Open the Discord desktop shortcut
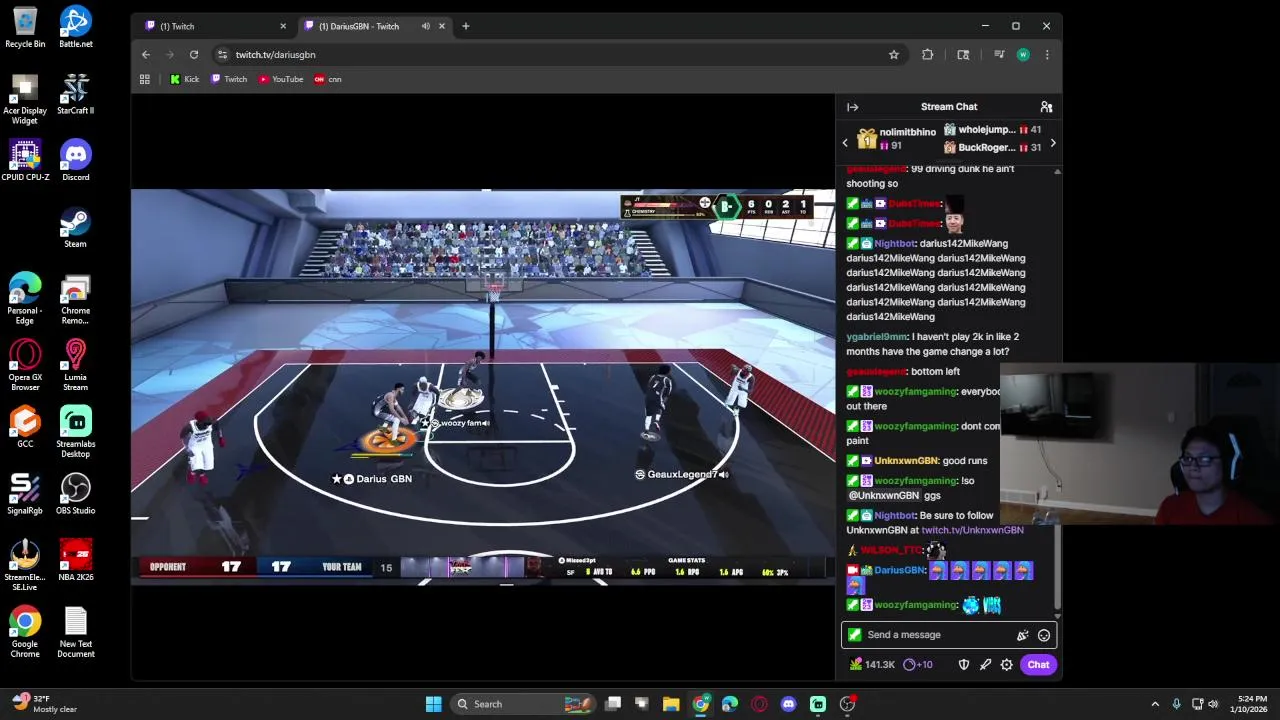This screenshot has height=720, width=1280. [x=76, y=160]
